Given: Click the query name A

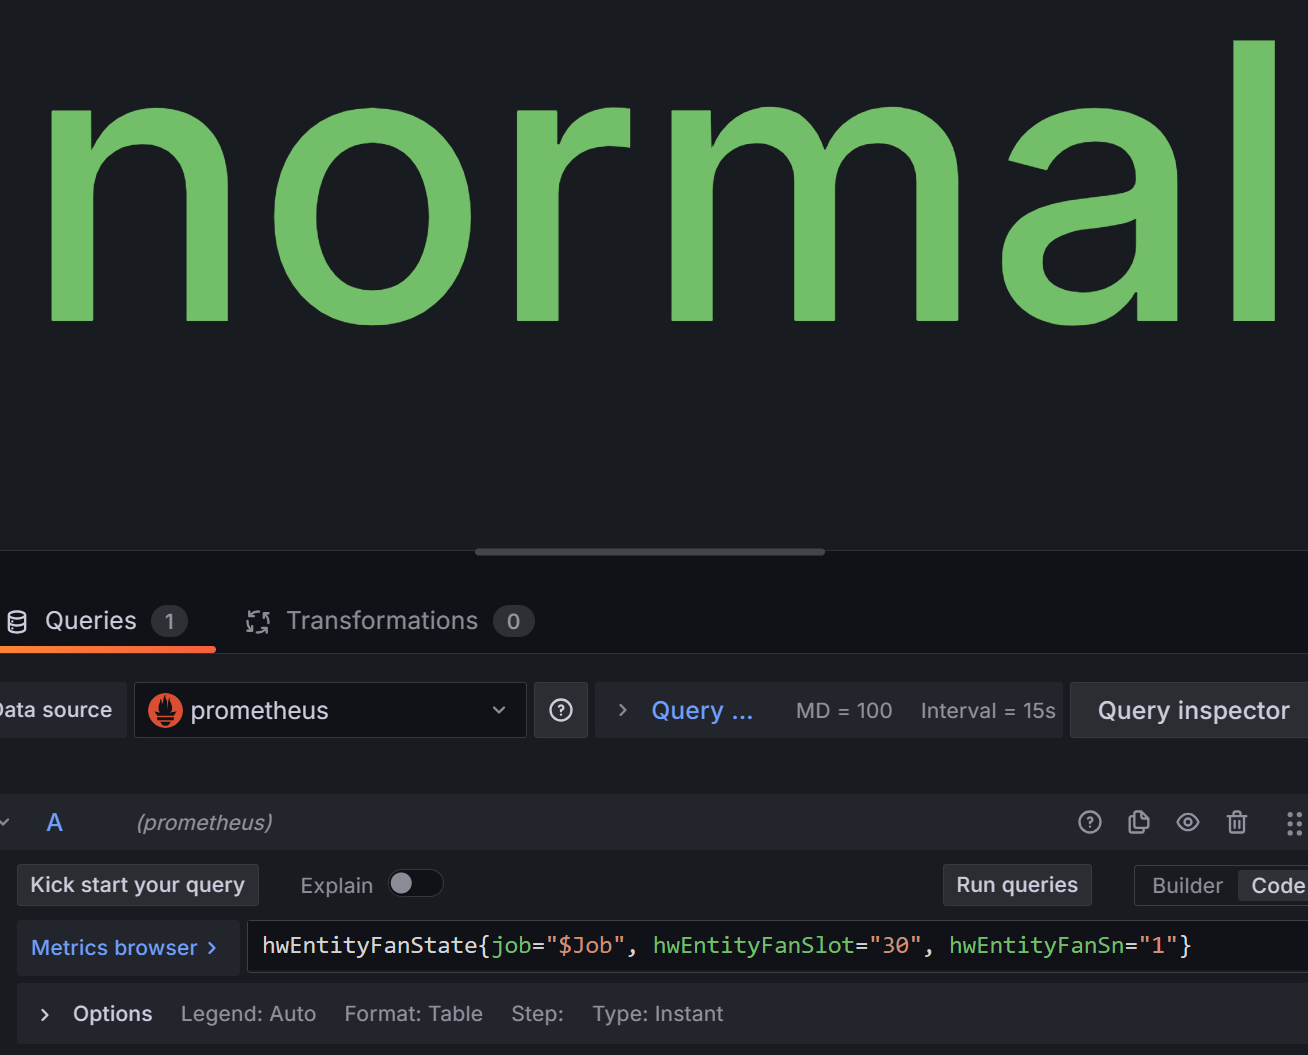Looking at the screenshot, I should coord(55,823).
